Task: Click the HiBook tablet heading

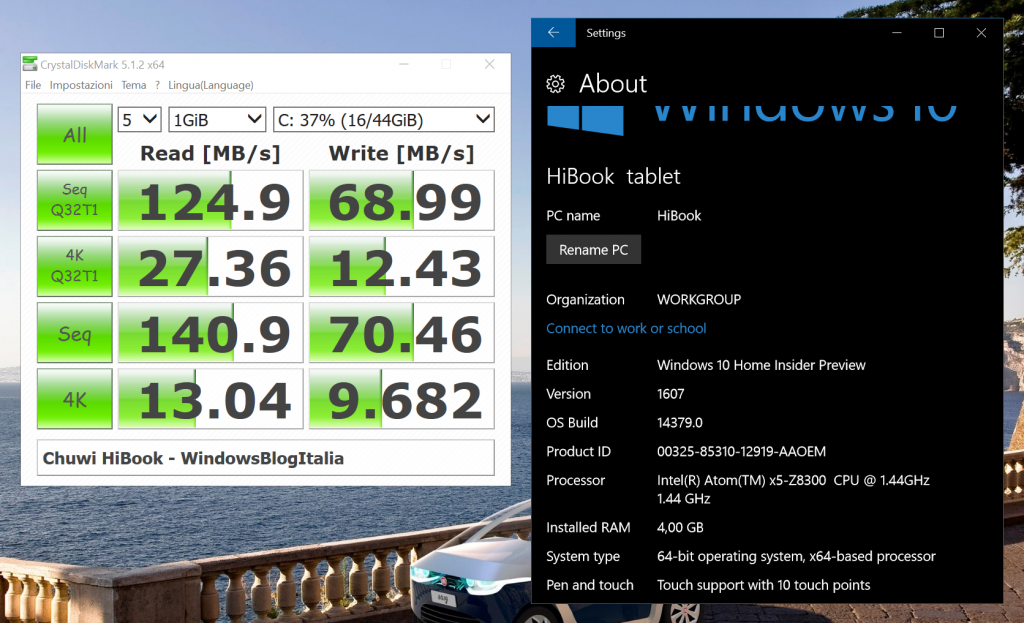Action: click(x=613, y=176)
